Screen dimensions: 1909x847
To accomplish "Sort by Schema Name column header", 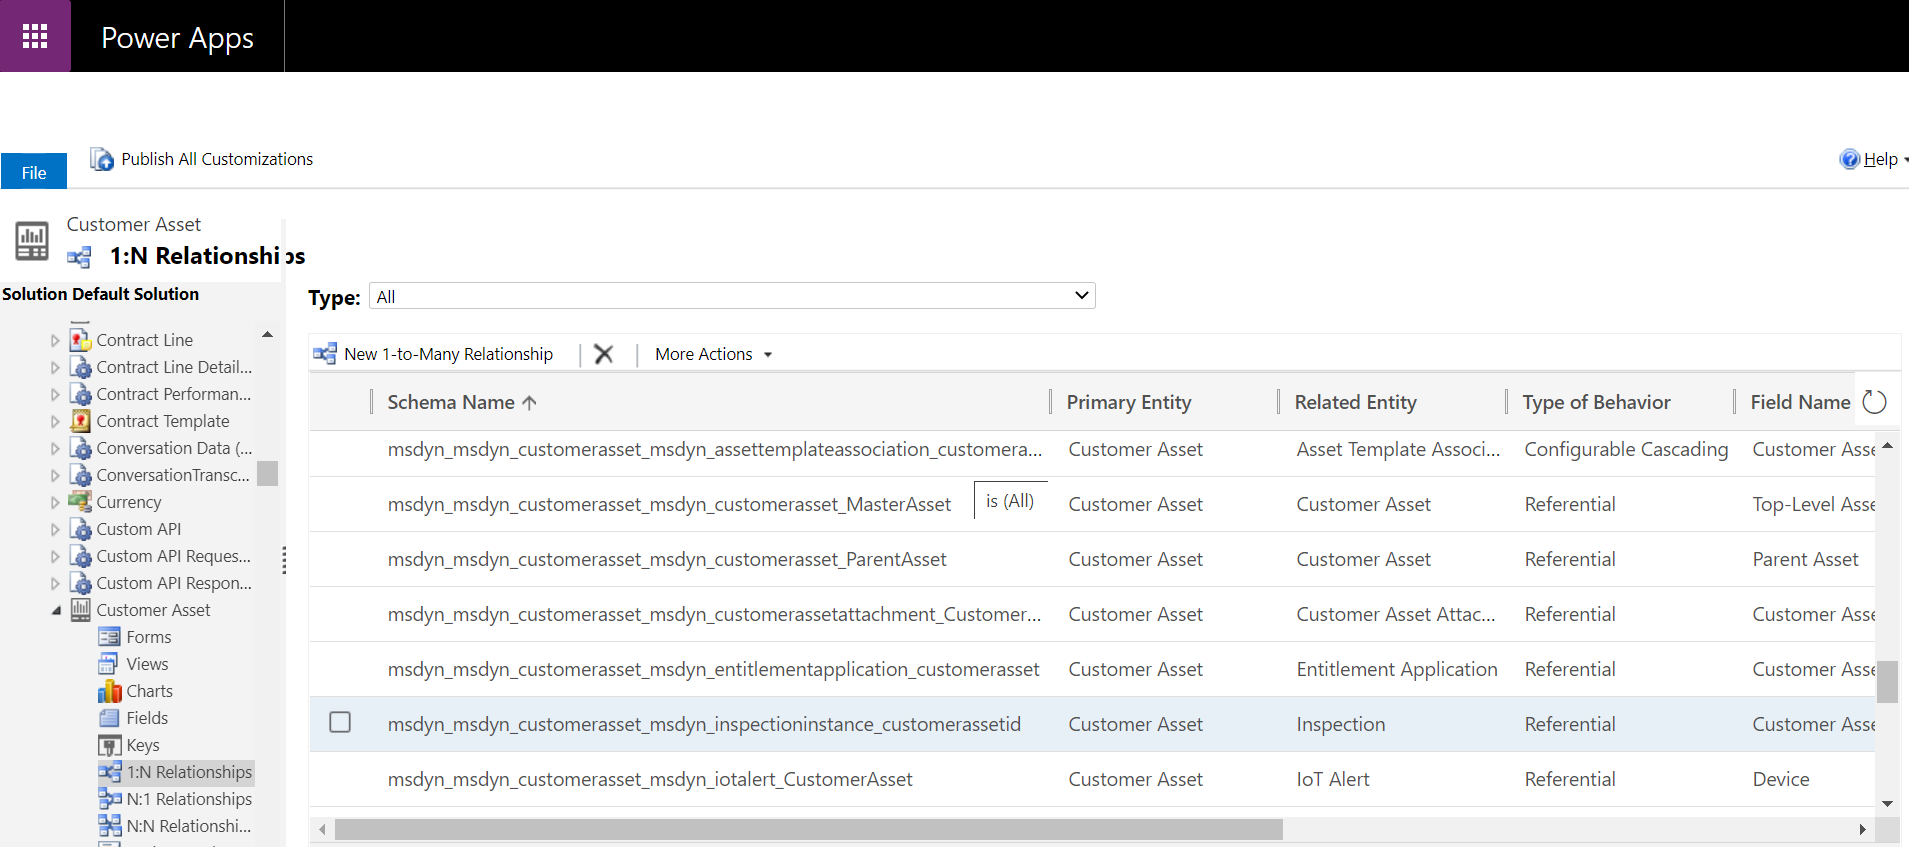I will pos(462,402).
